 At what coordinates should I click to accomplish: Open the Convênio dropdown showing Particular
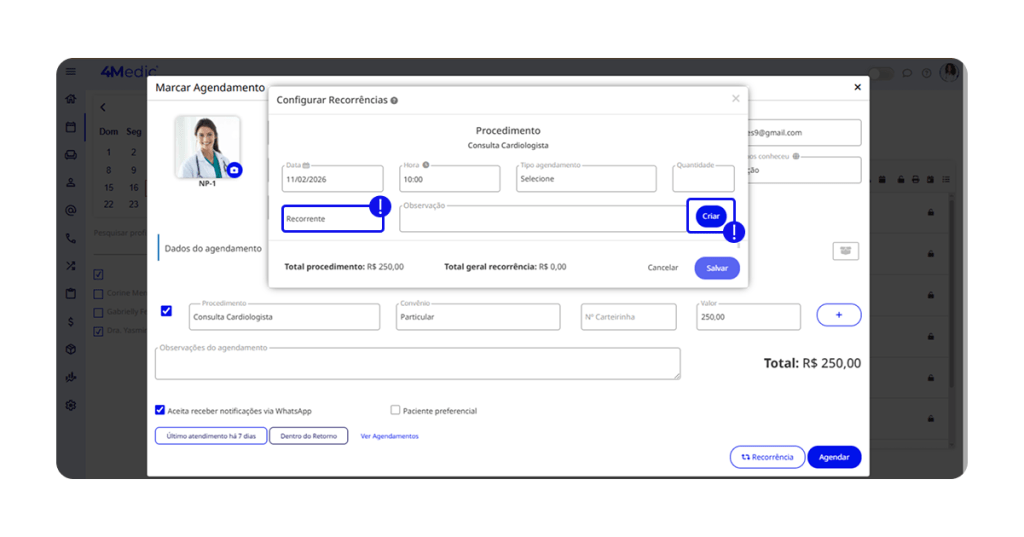[476, 317]
